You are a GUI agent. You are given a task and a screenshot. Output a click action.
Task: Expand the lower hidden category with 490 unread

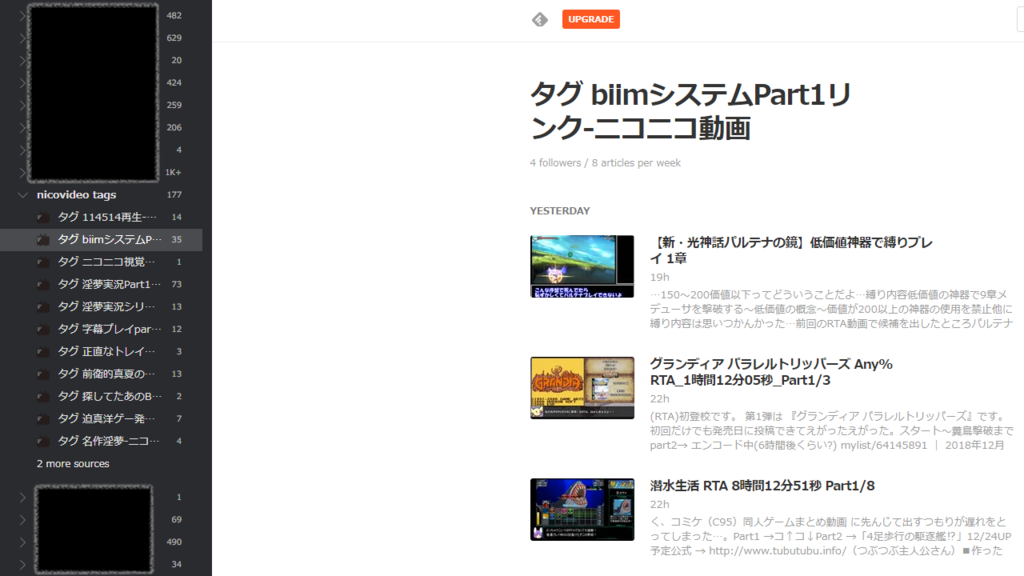point(23,542)
